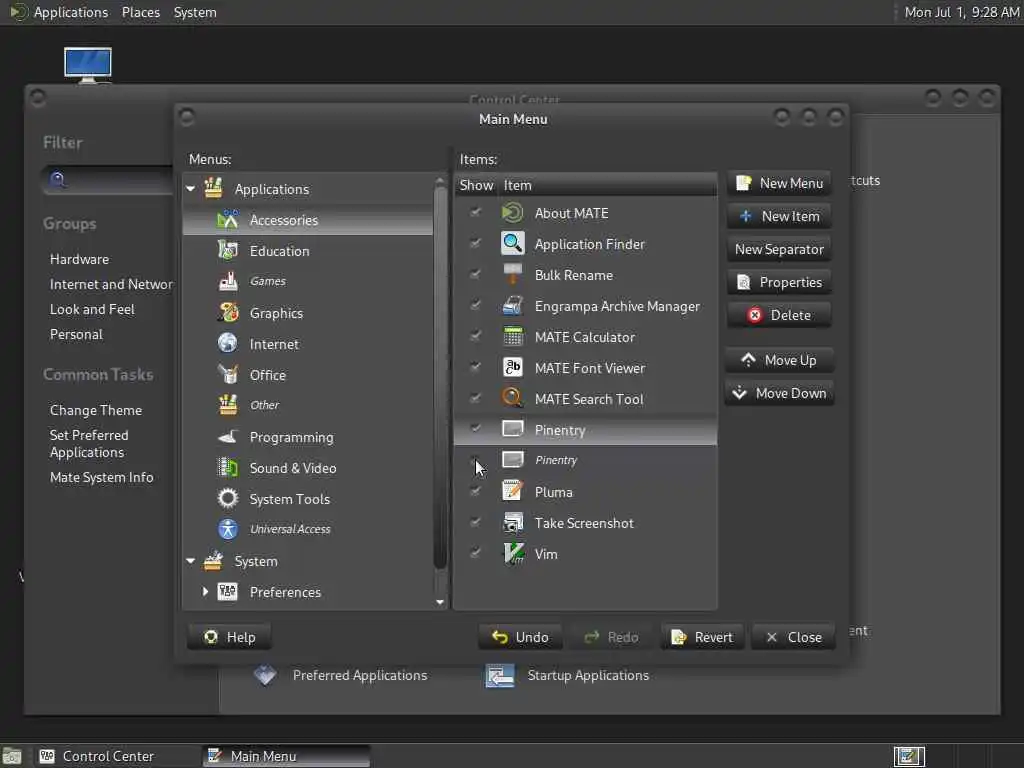Click the Startup Applications icon in Control Center
Viewport: 1024px width, 768px height.
[500, 675]
